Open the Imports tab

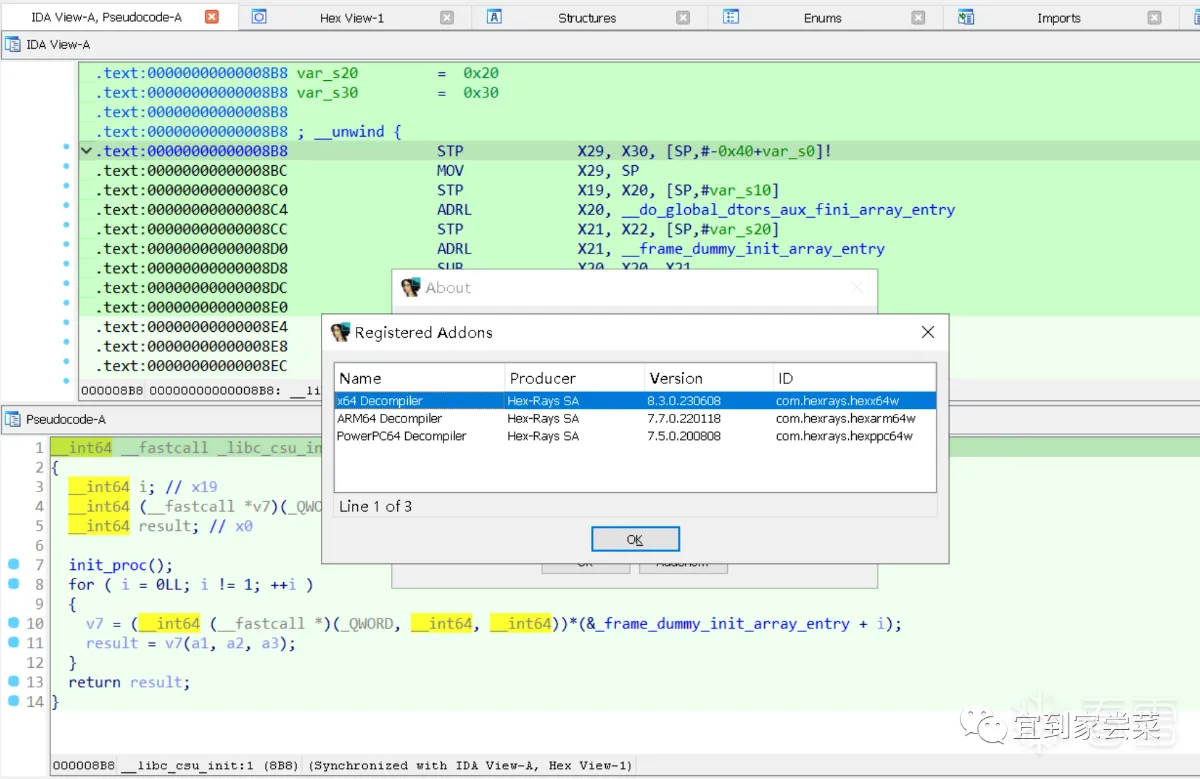click(1058, 18)
